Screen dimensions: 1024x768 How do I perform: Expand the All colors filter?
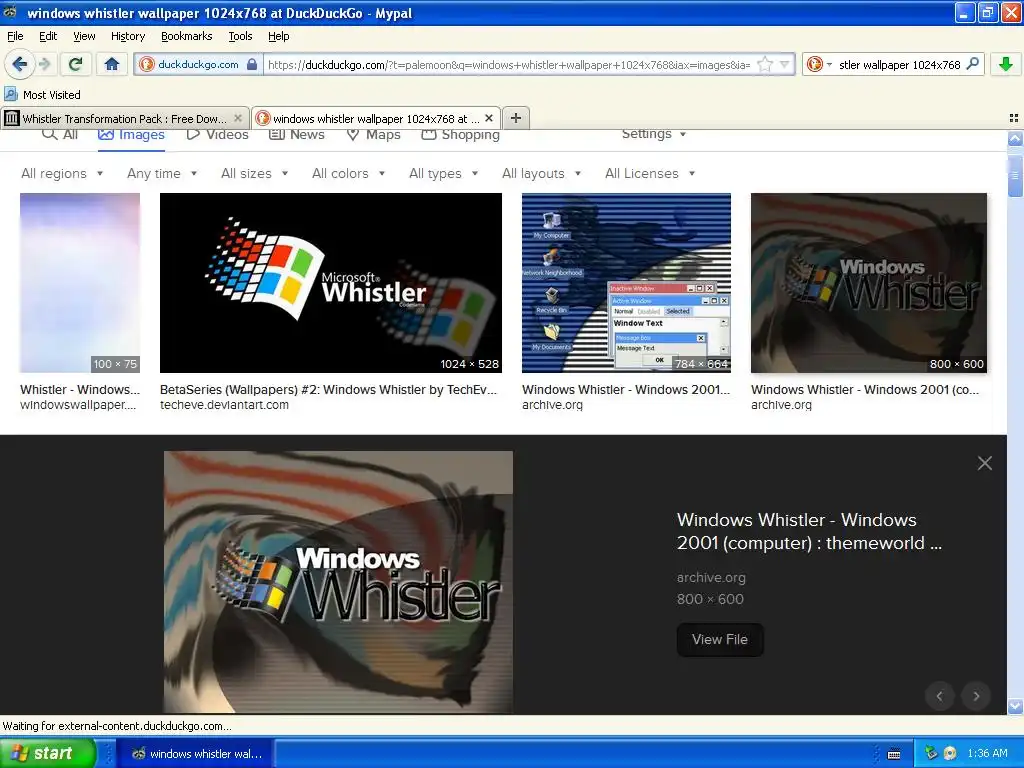(x=348, y=173)
